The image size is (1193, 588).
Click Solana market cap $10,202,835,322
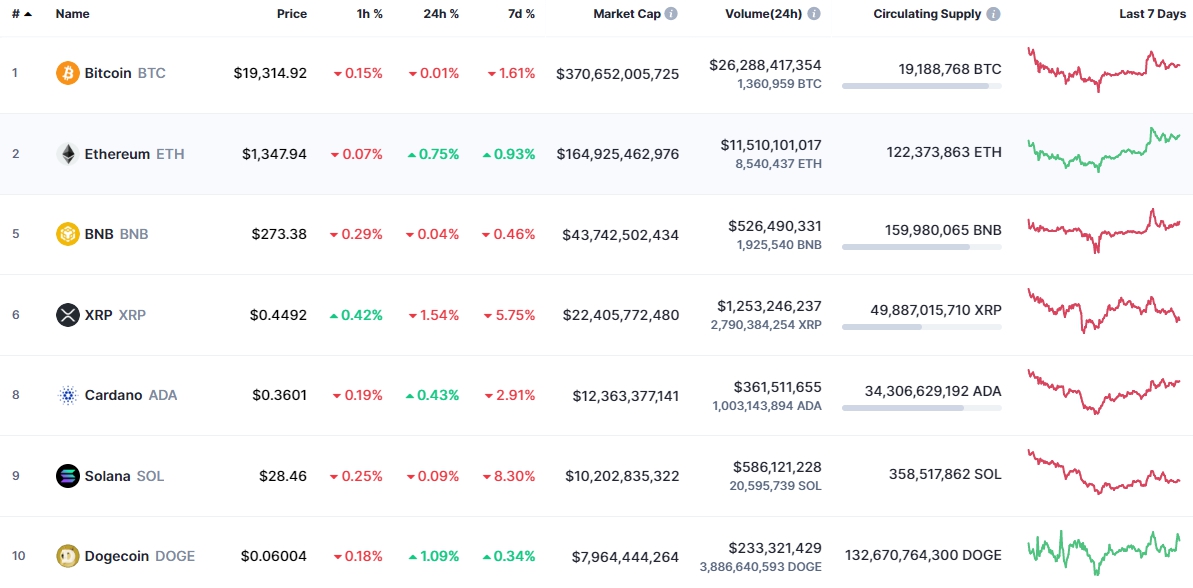pyautogui.click(x=622, y=477)
